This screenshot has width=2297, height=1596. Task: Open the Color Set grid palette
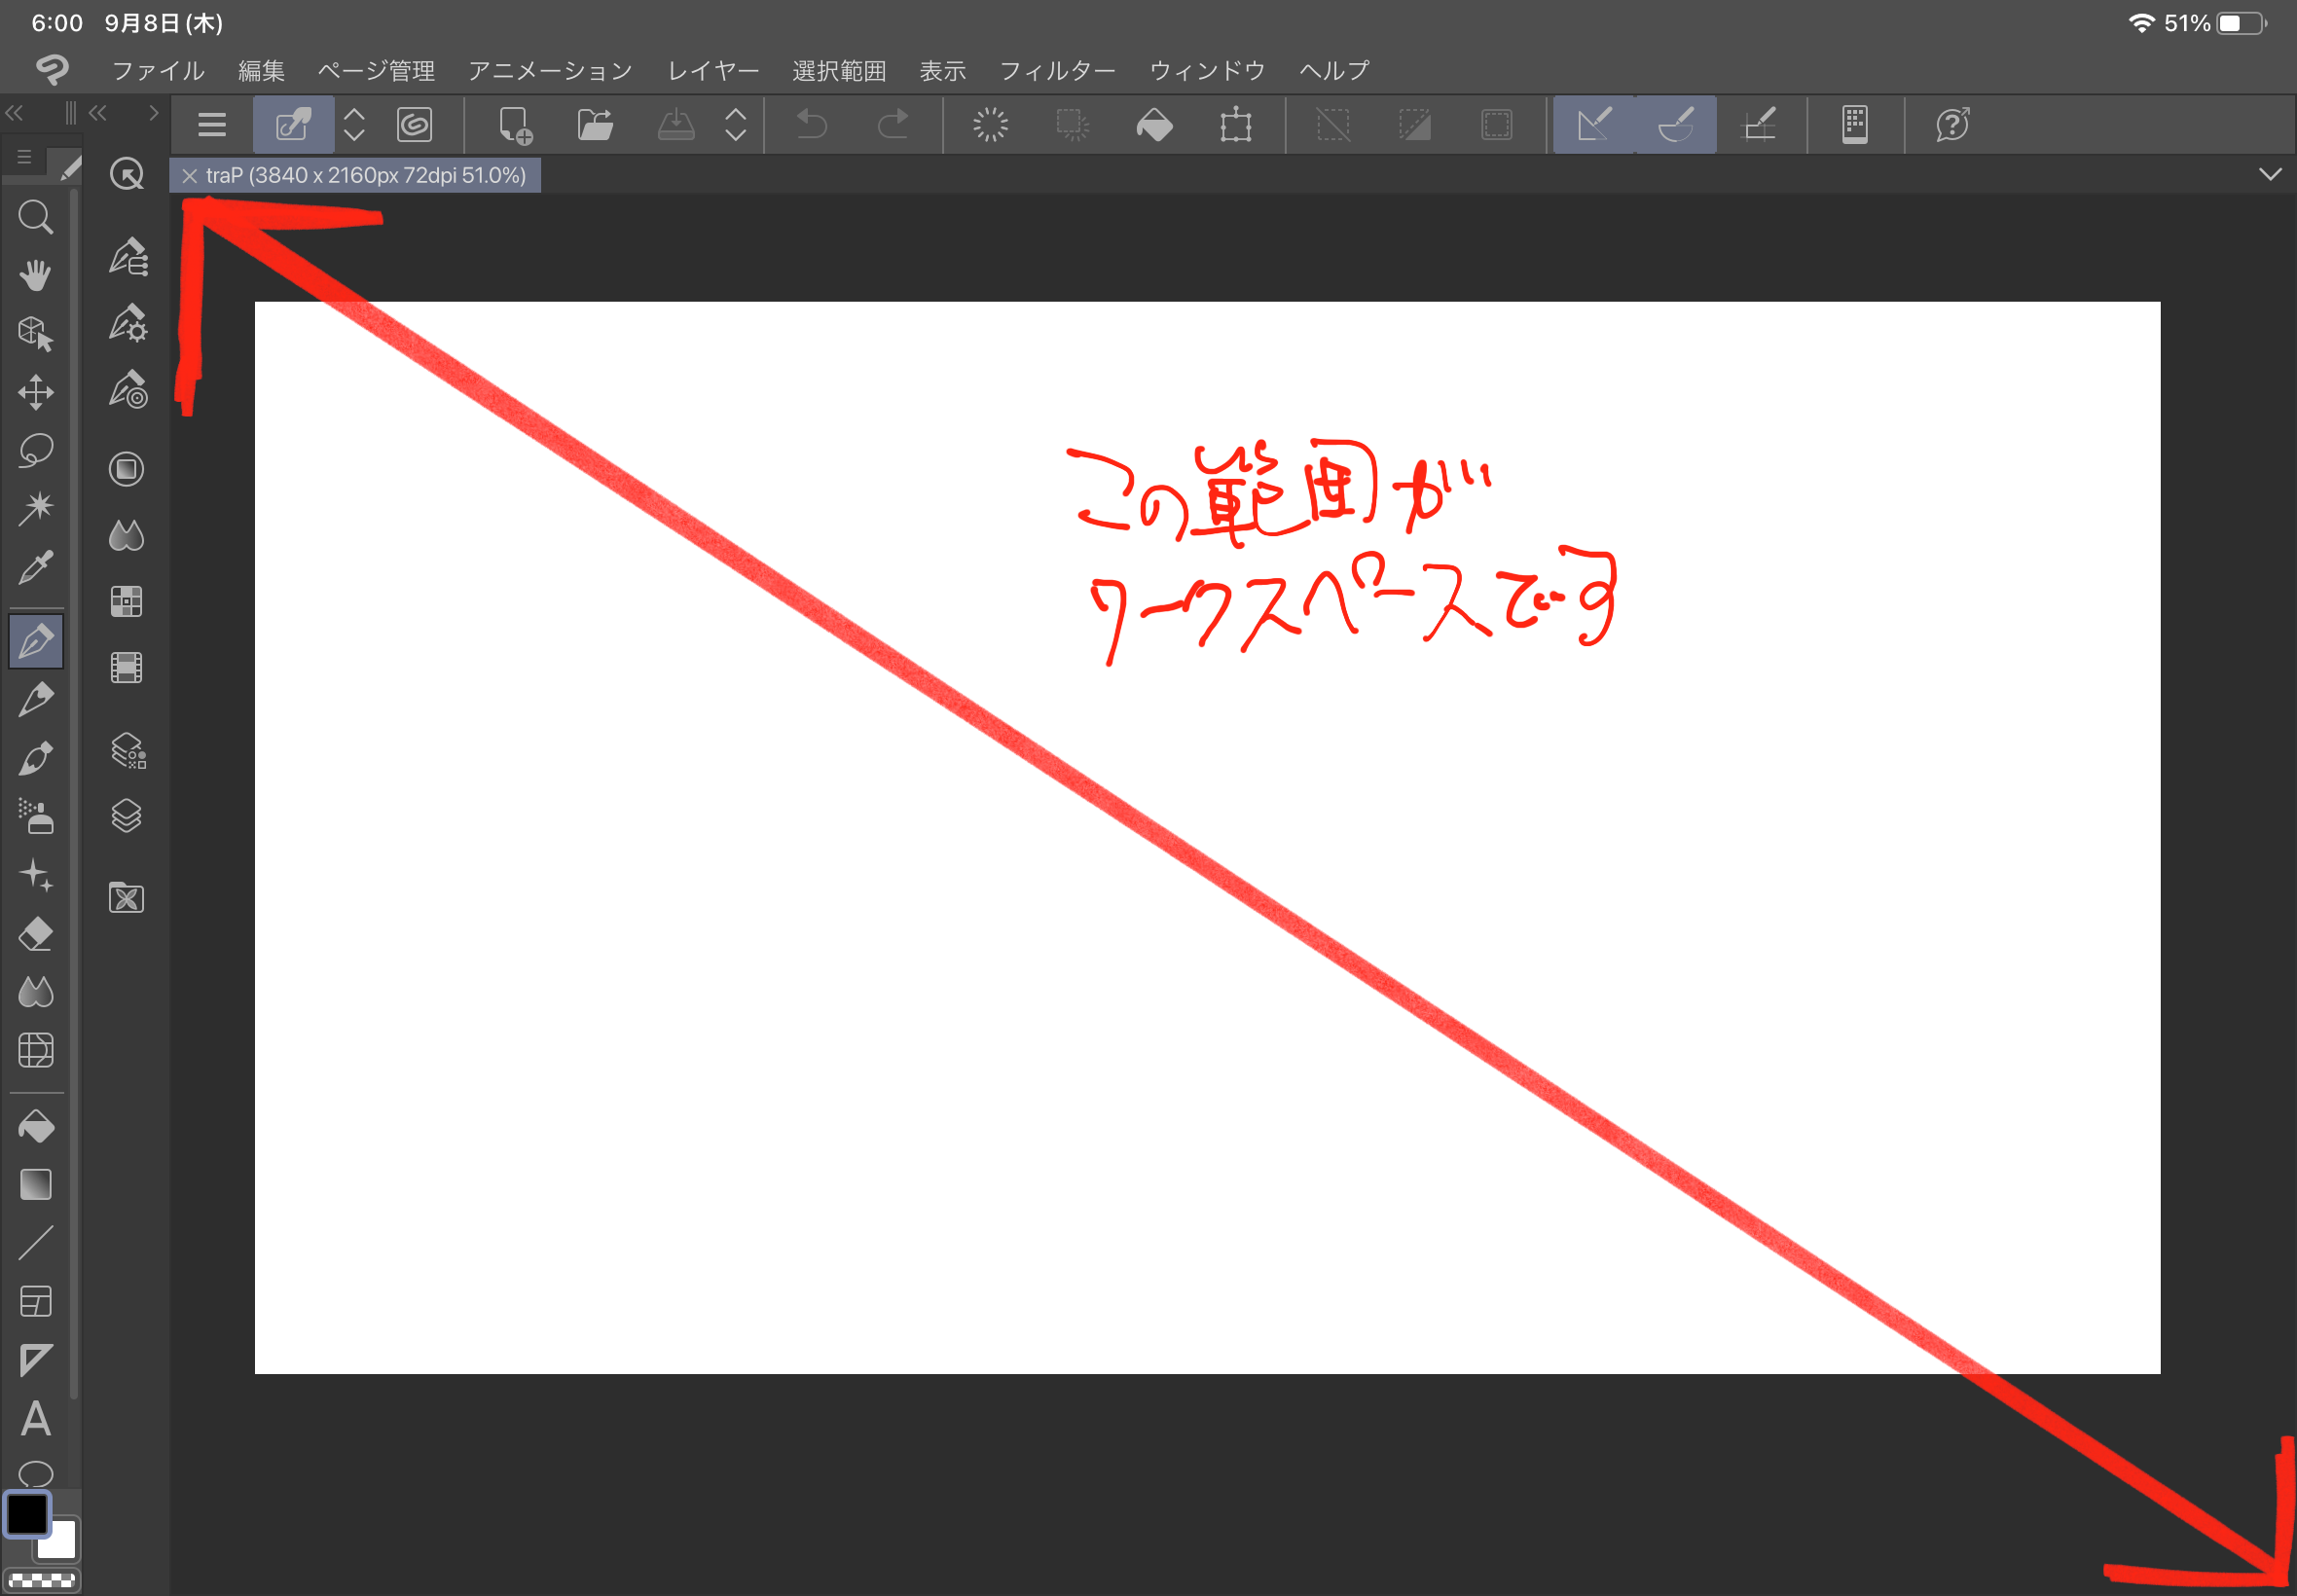point(127,602)
